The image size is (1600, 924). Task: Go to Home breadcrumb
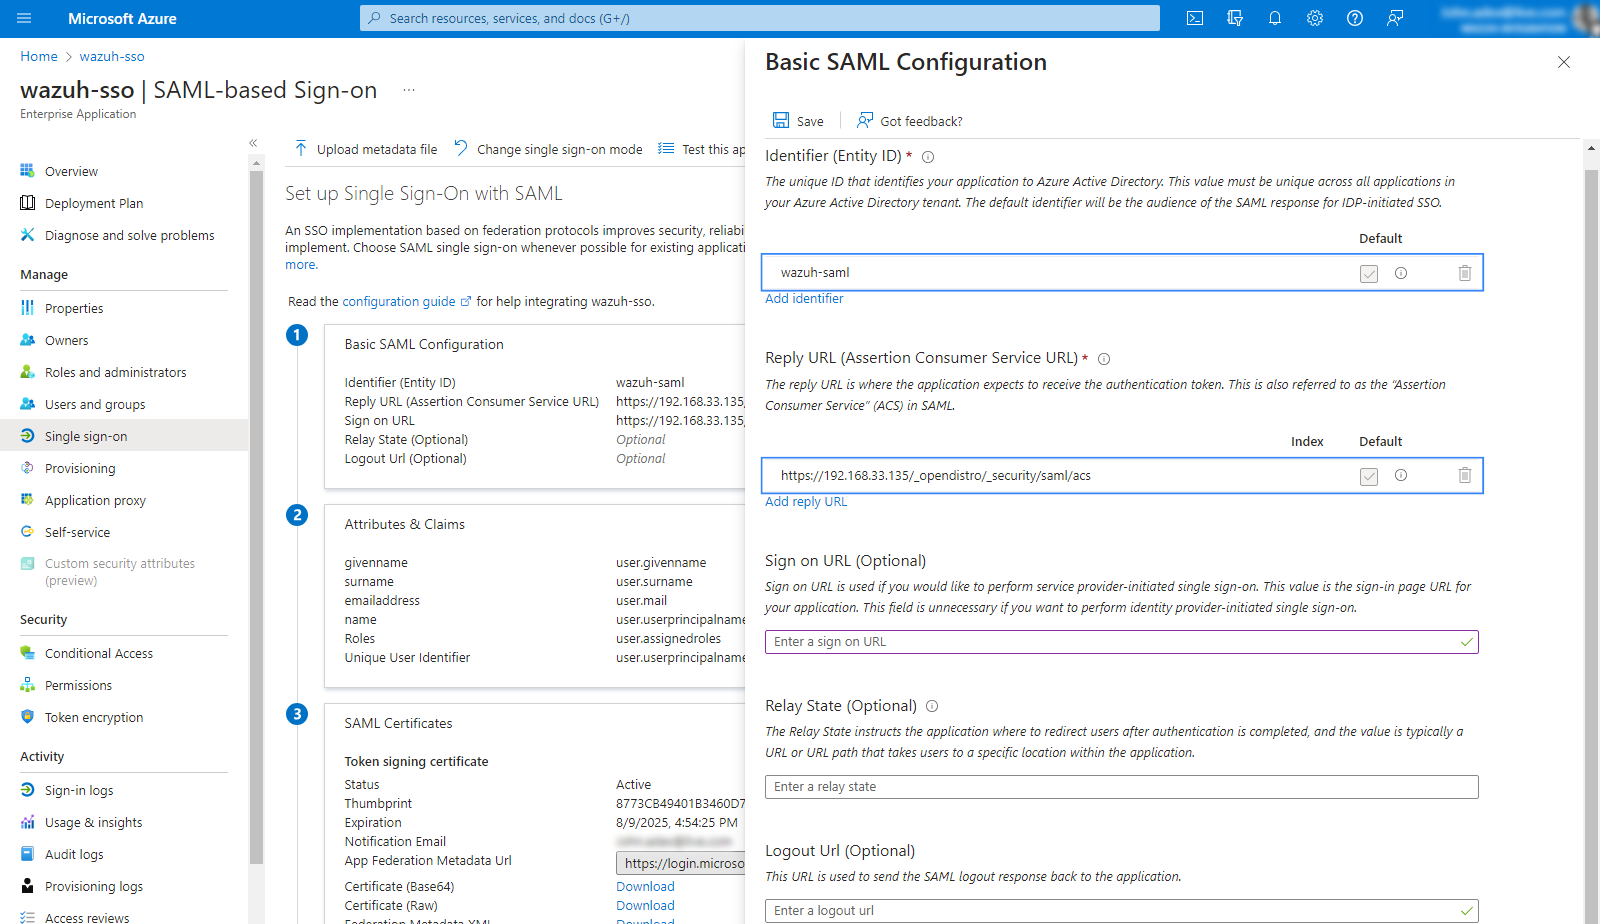point(39,57)
